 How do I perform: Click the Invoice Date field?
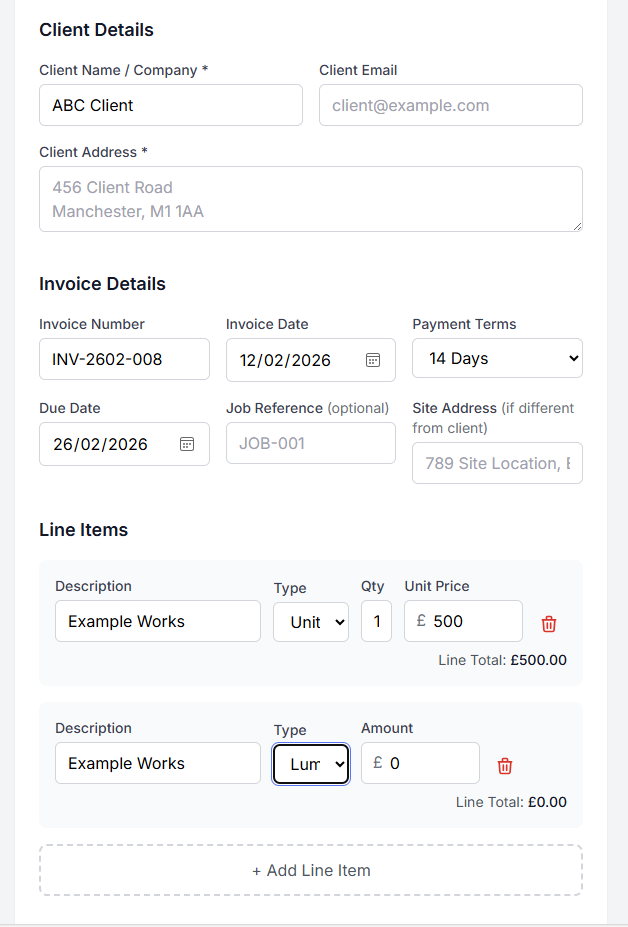tap(295, 360)
